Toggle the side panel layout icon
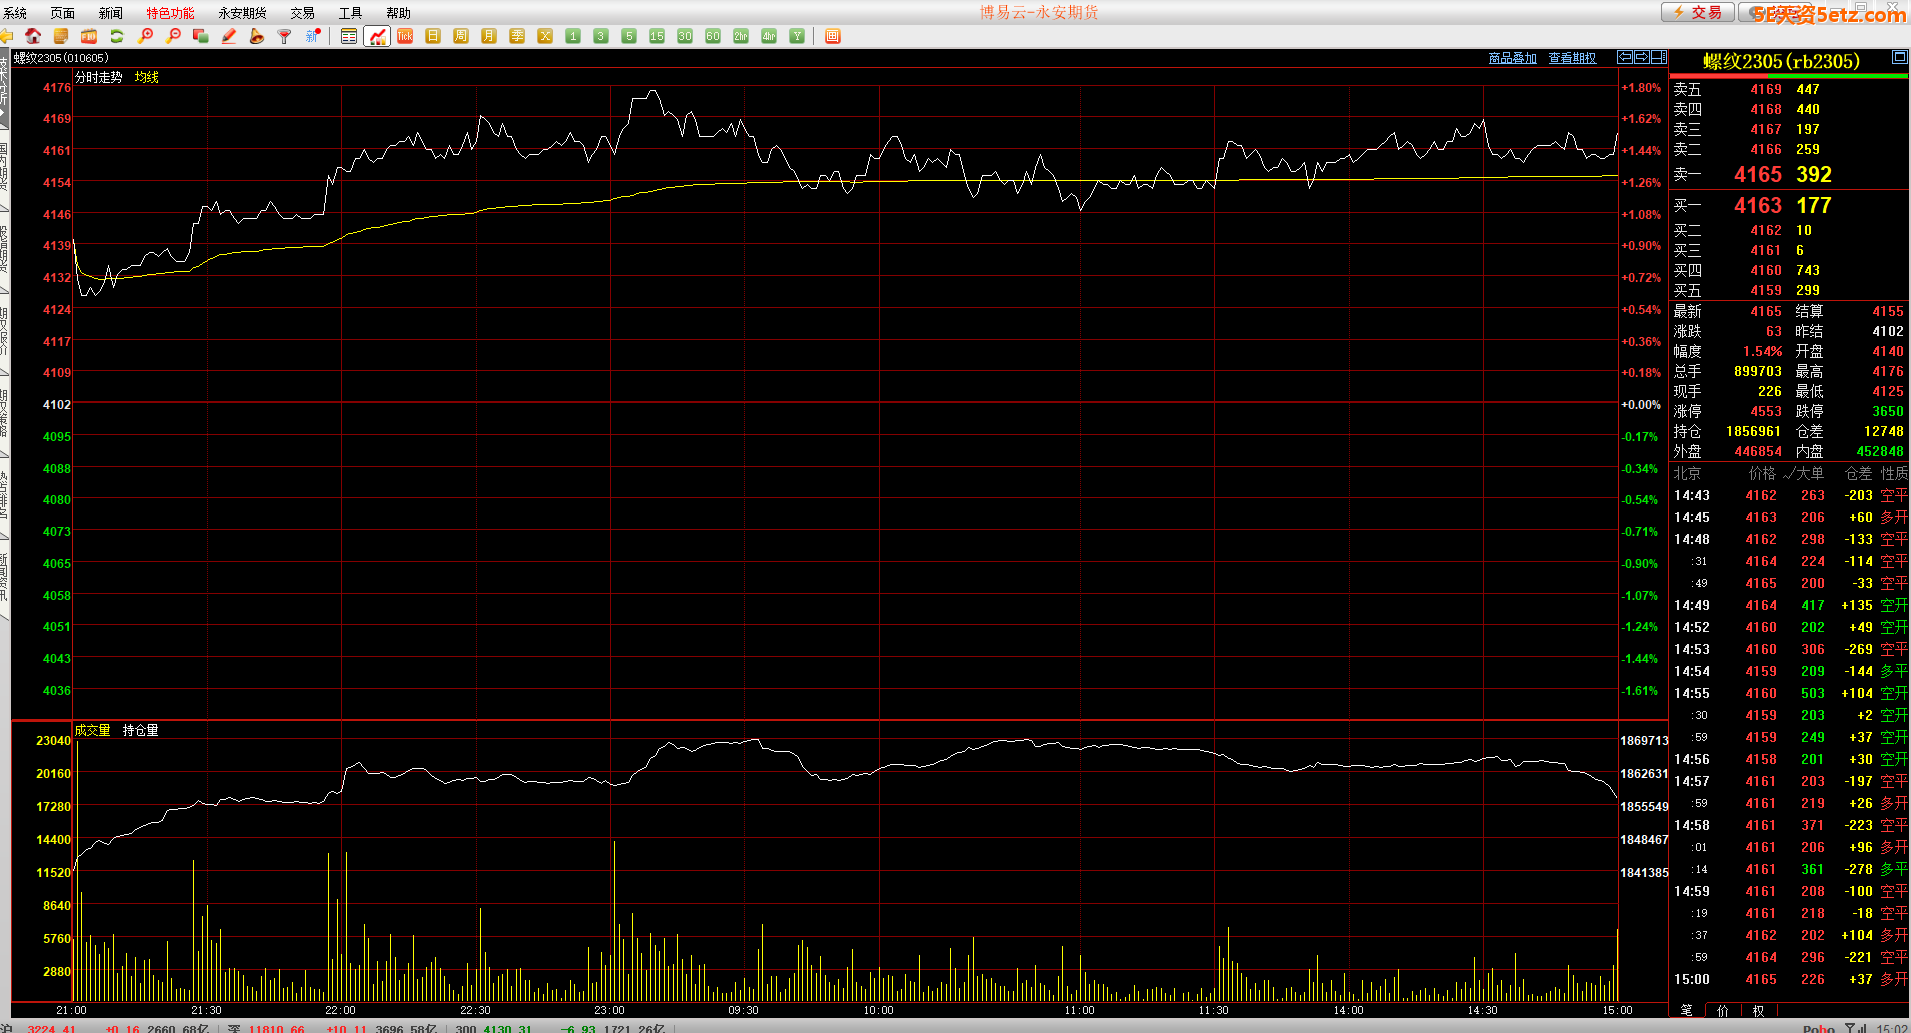The height and width of the screenshot is (1033, 1911). [x=1659, y=57]
